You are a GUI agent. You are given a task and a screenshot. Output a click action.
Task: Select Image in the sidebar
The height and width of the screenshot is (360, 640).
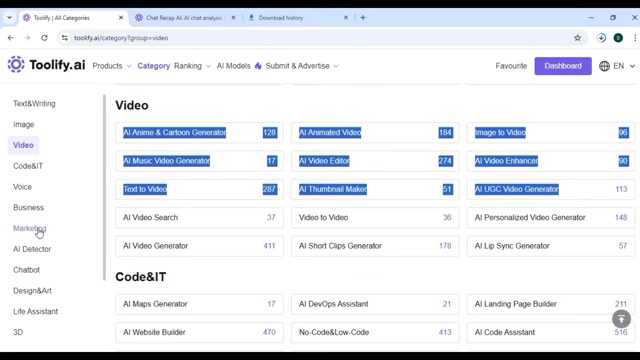coord(24,124)
